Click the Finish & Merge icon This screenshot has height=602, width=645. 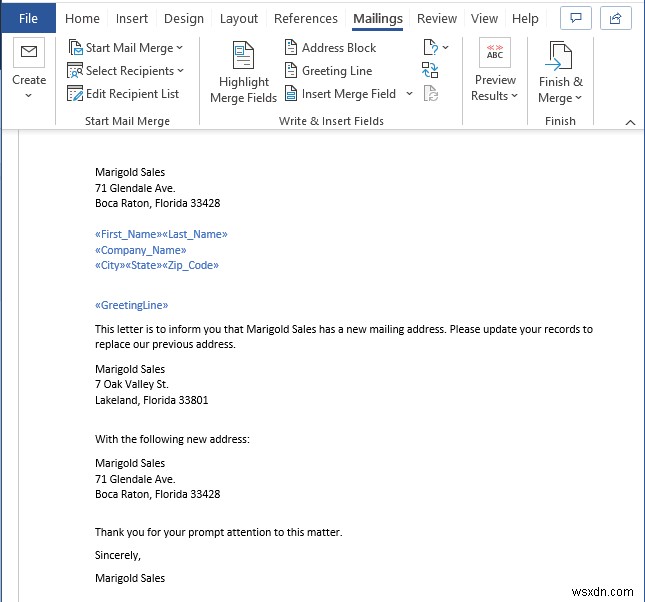559,55
